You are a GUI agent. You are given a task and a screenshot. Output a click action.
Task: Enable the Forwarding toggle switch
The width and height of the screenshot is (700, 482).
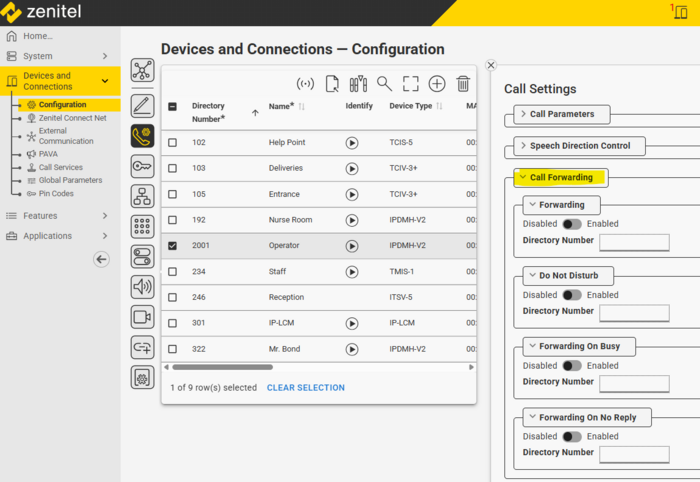572,224
